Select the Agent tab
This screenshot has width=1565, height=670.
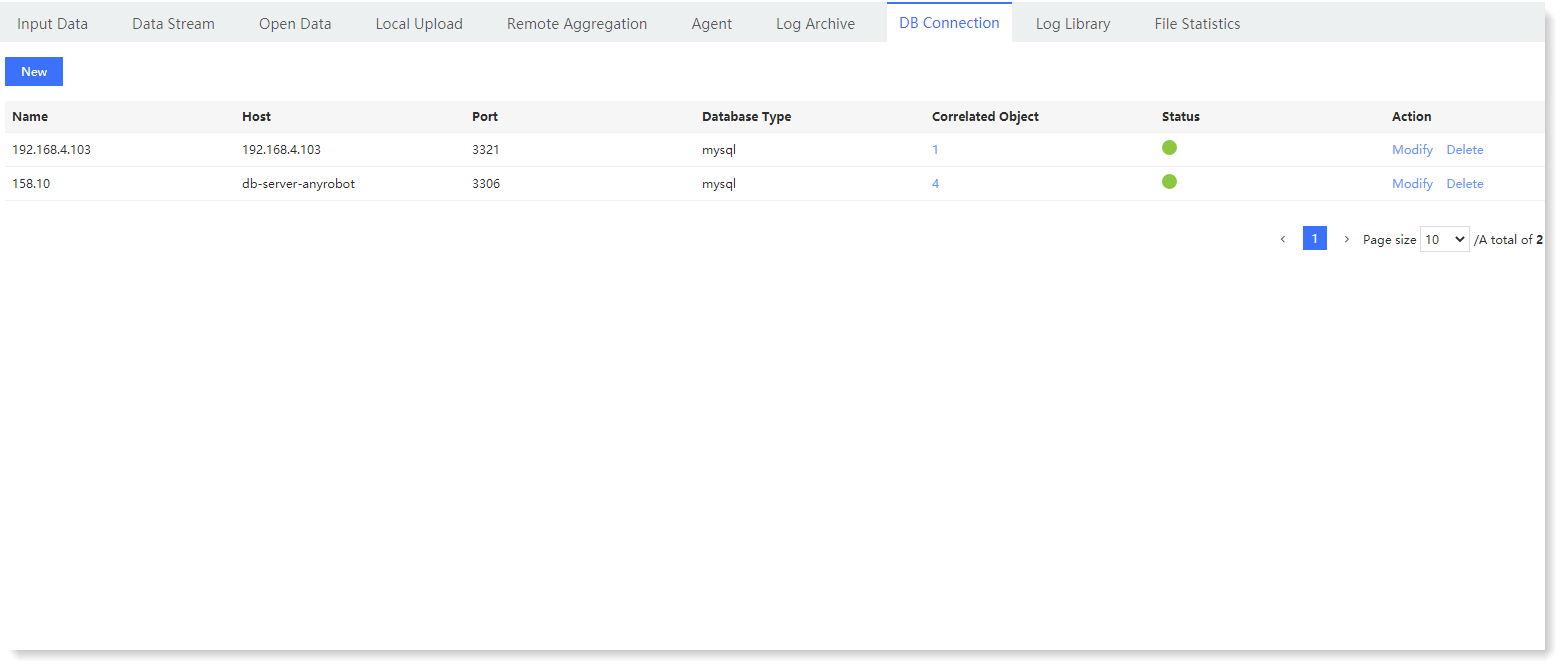click(x=712, y=24)
